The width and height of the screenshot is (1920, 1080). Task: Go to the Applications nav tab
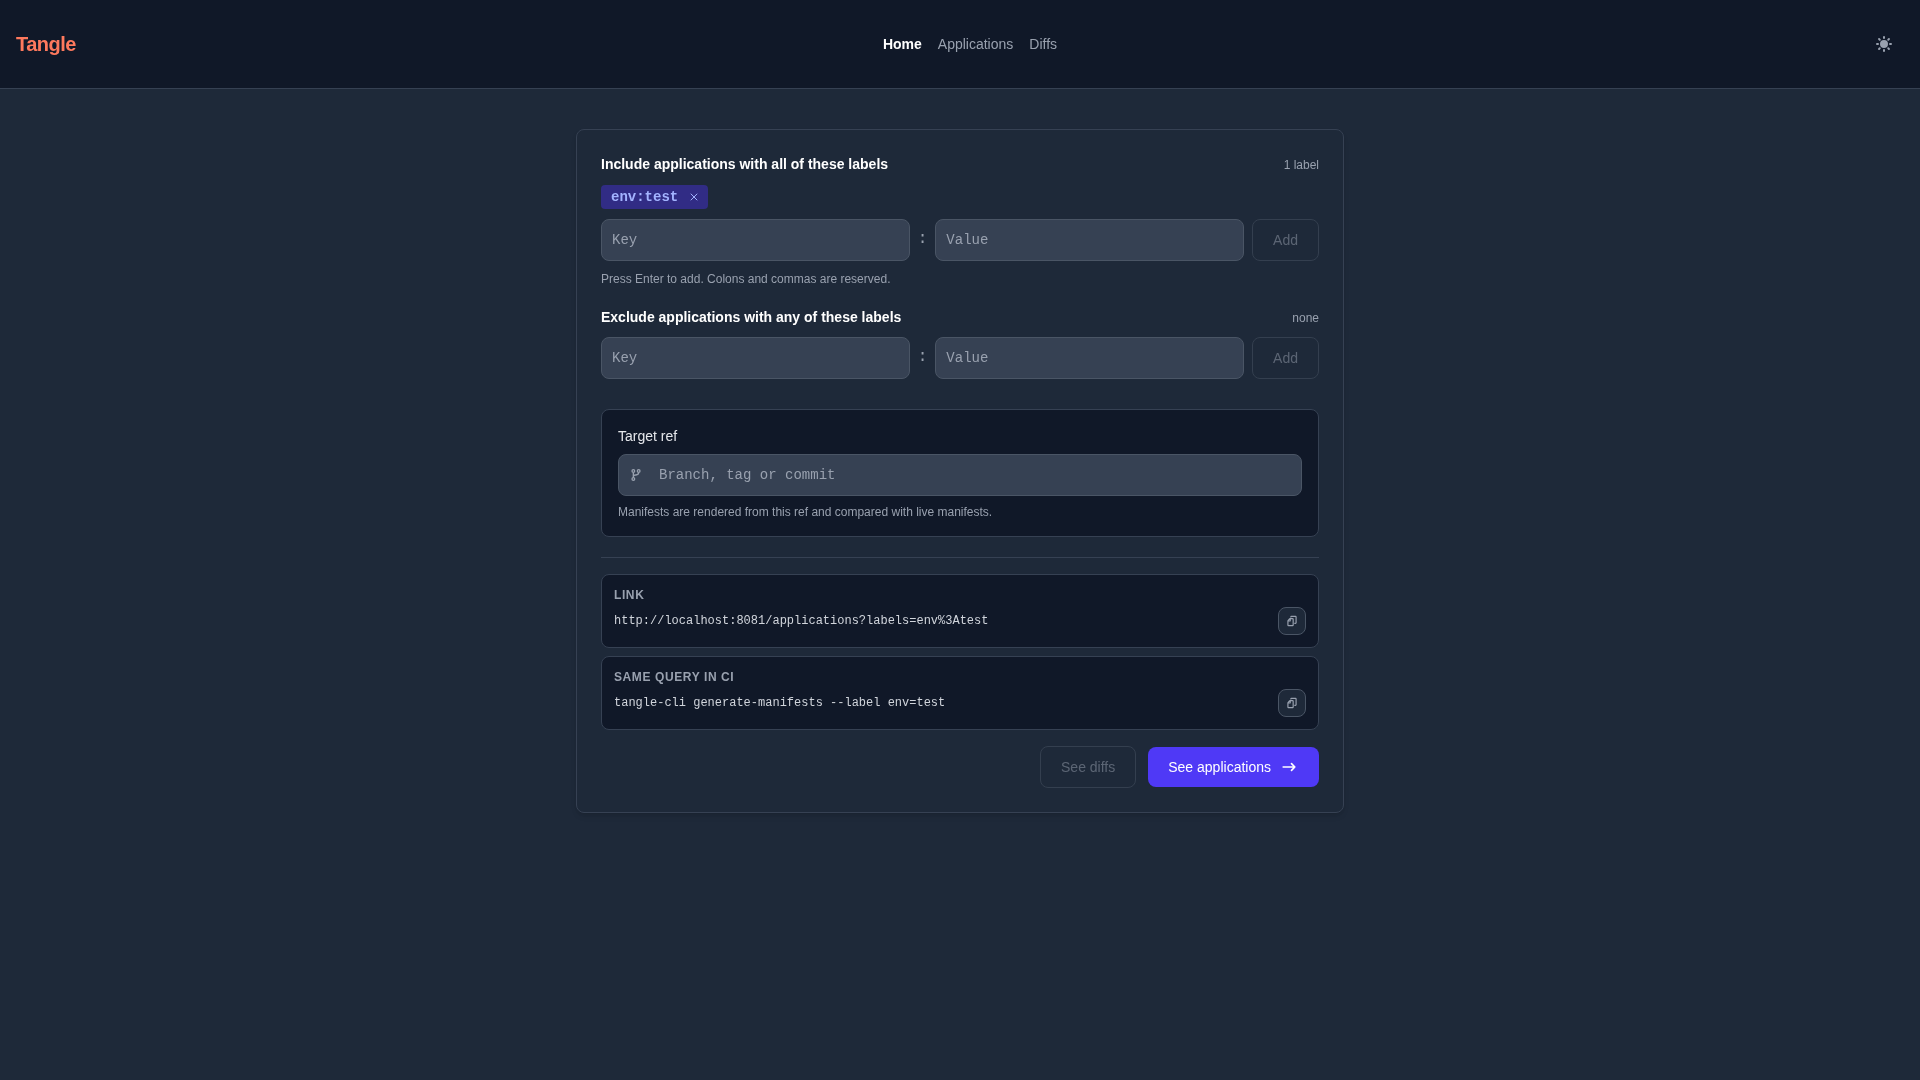pyautogui.click(x=975, y=44)
